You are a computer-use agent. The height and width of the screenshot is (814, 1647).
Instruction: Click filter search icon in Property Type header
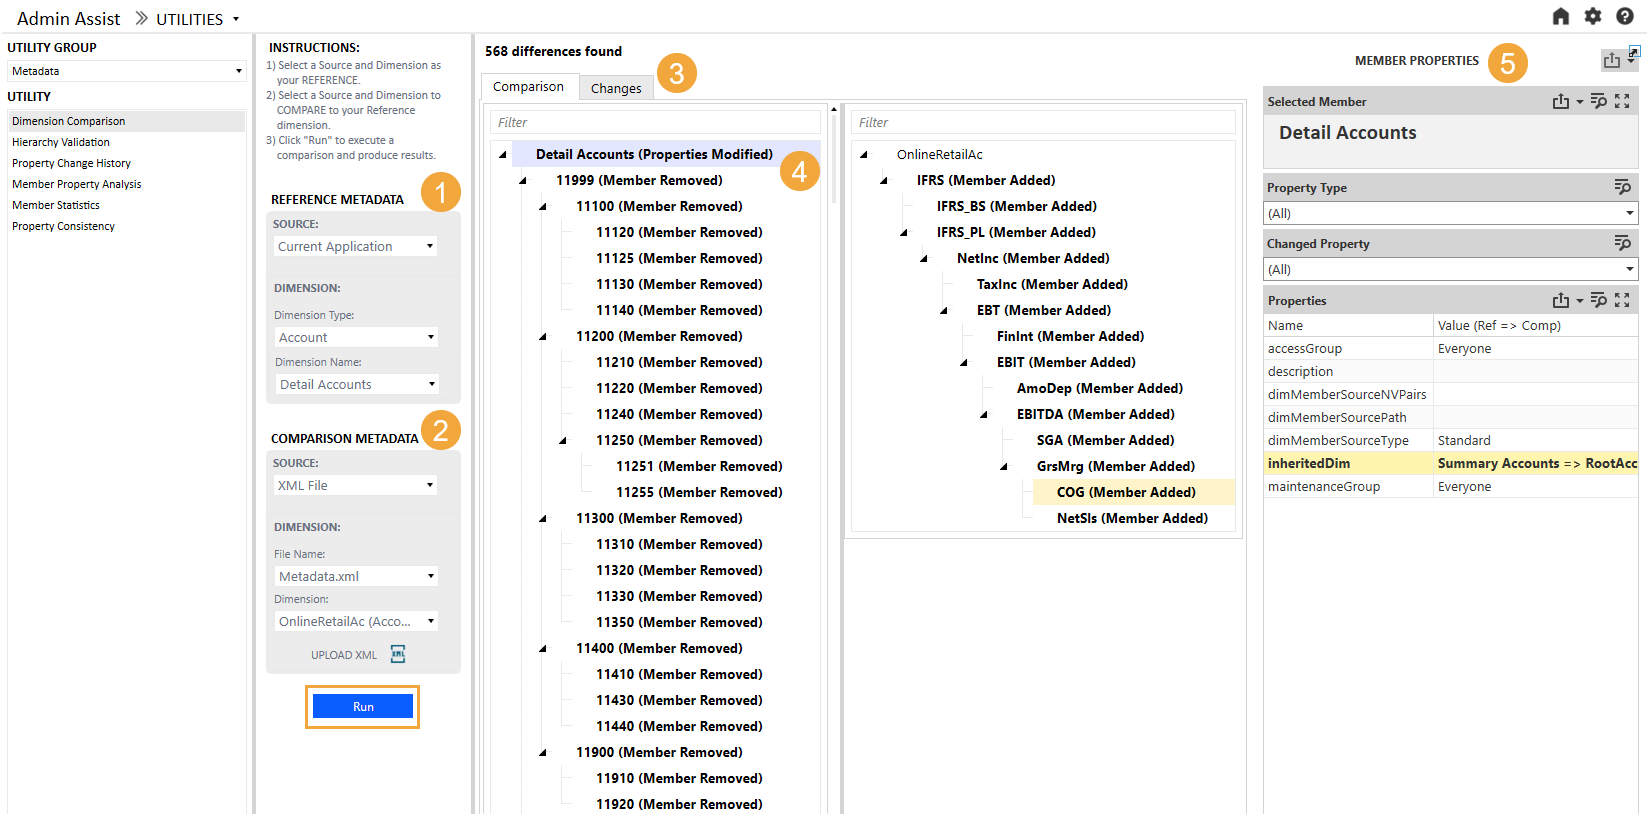point(1622,187)
